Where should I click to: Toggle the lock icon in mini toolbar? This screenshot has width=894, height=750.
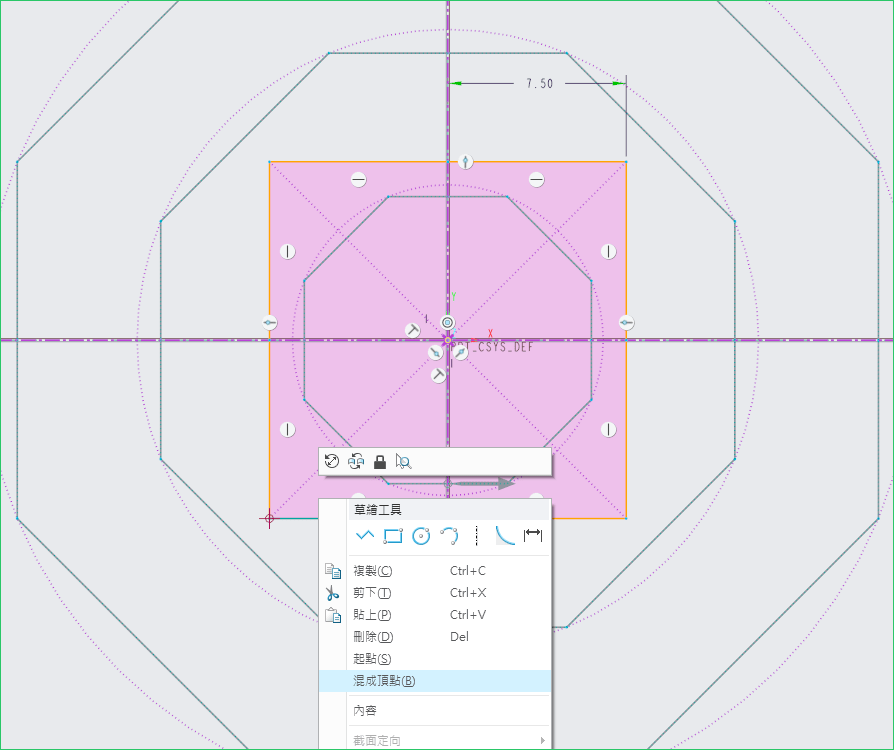[380, 461]
